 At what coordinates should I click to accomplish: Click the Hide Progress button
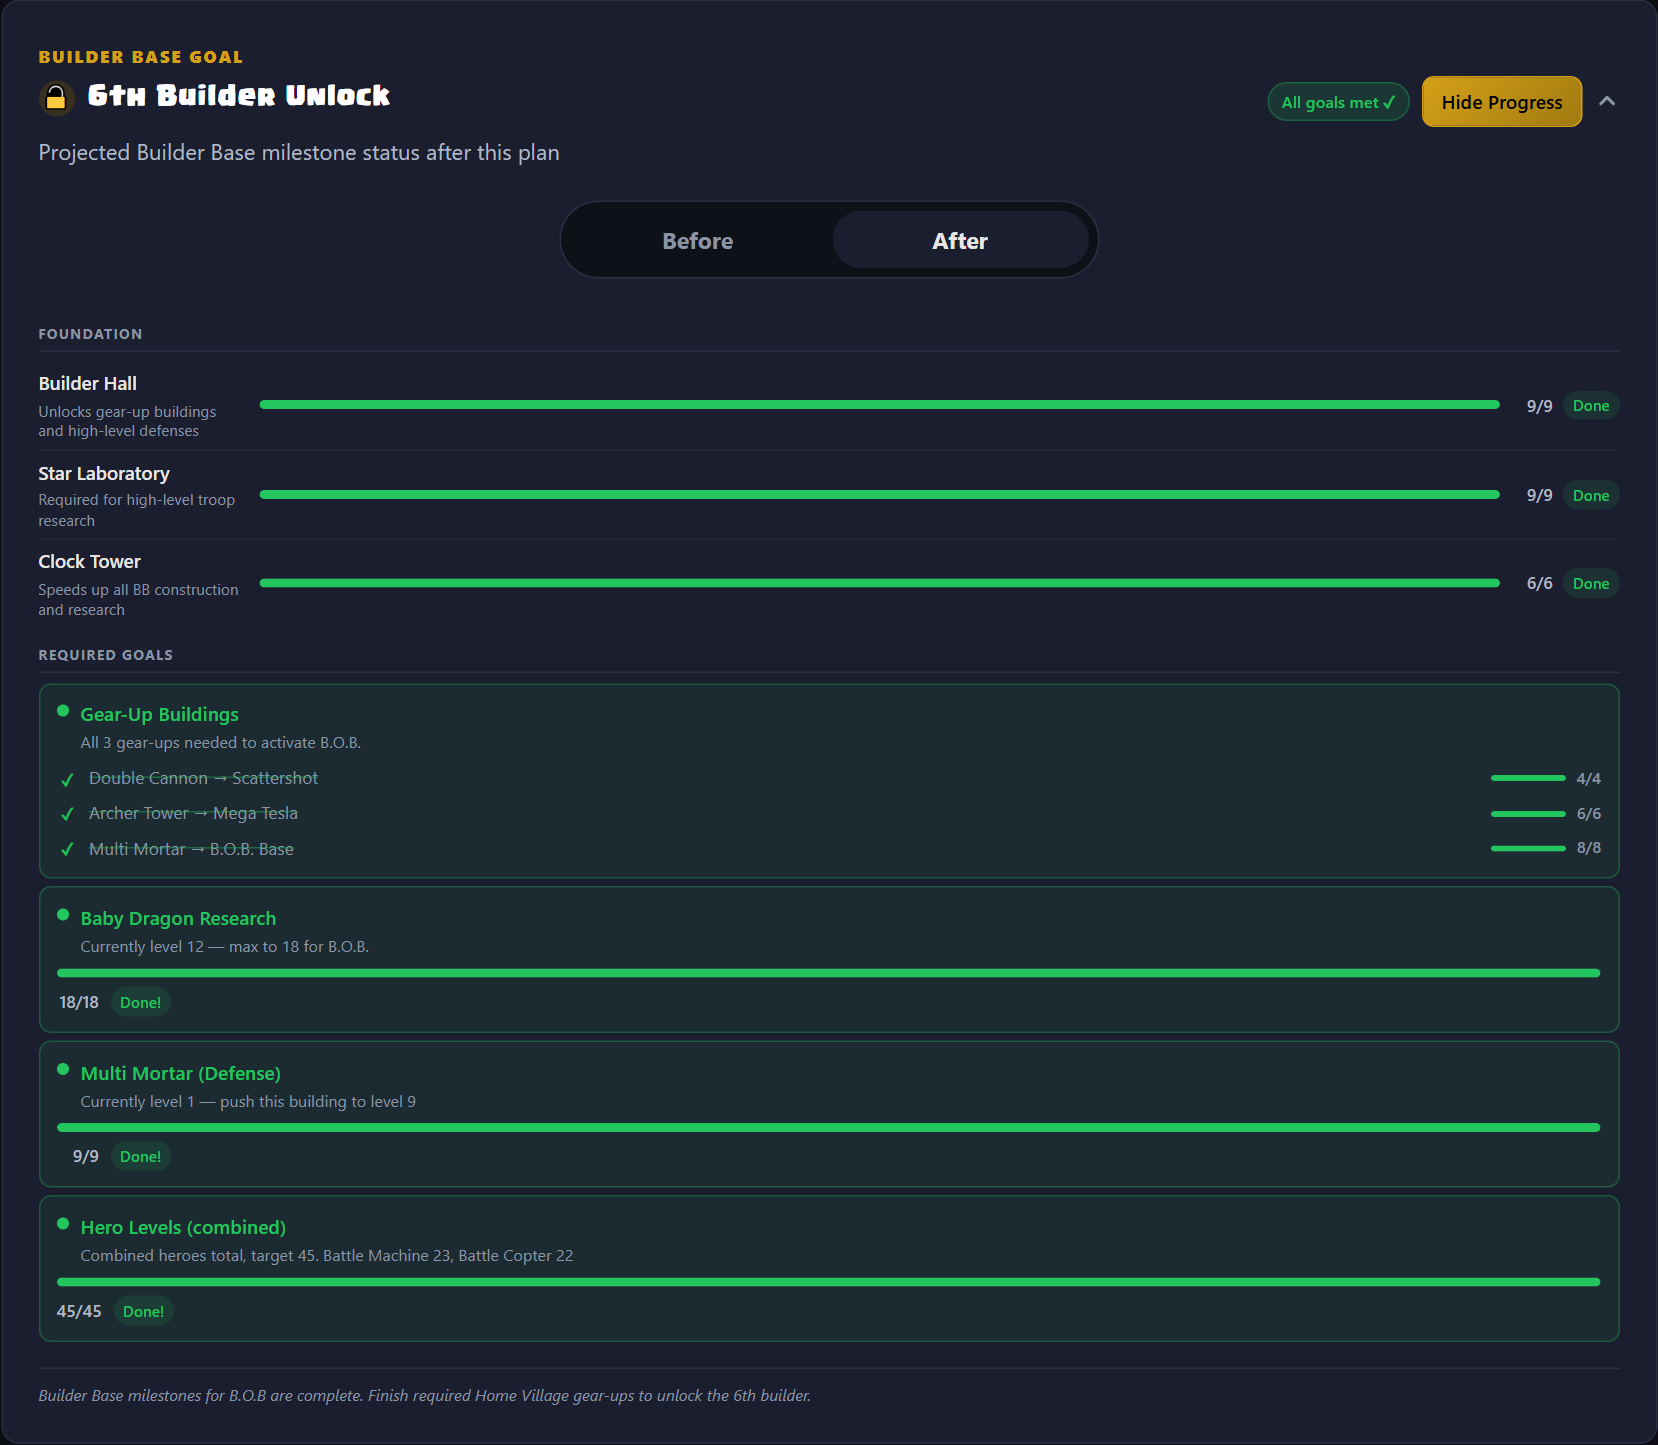pyautogui.click(x=1501, y=102)
